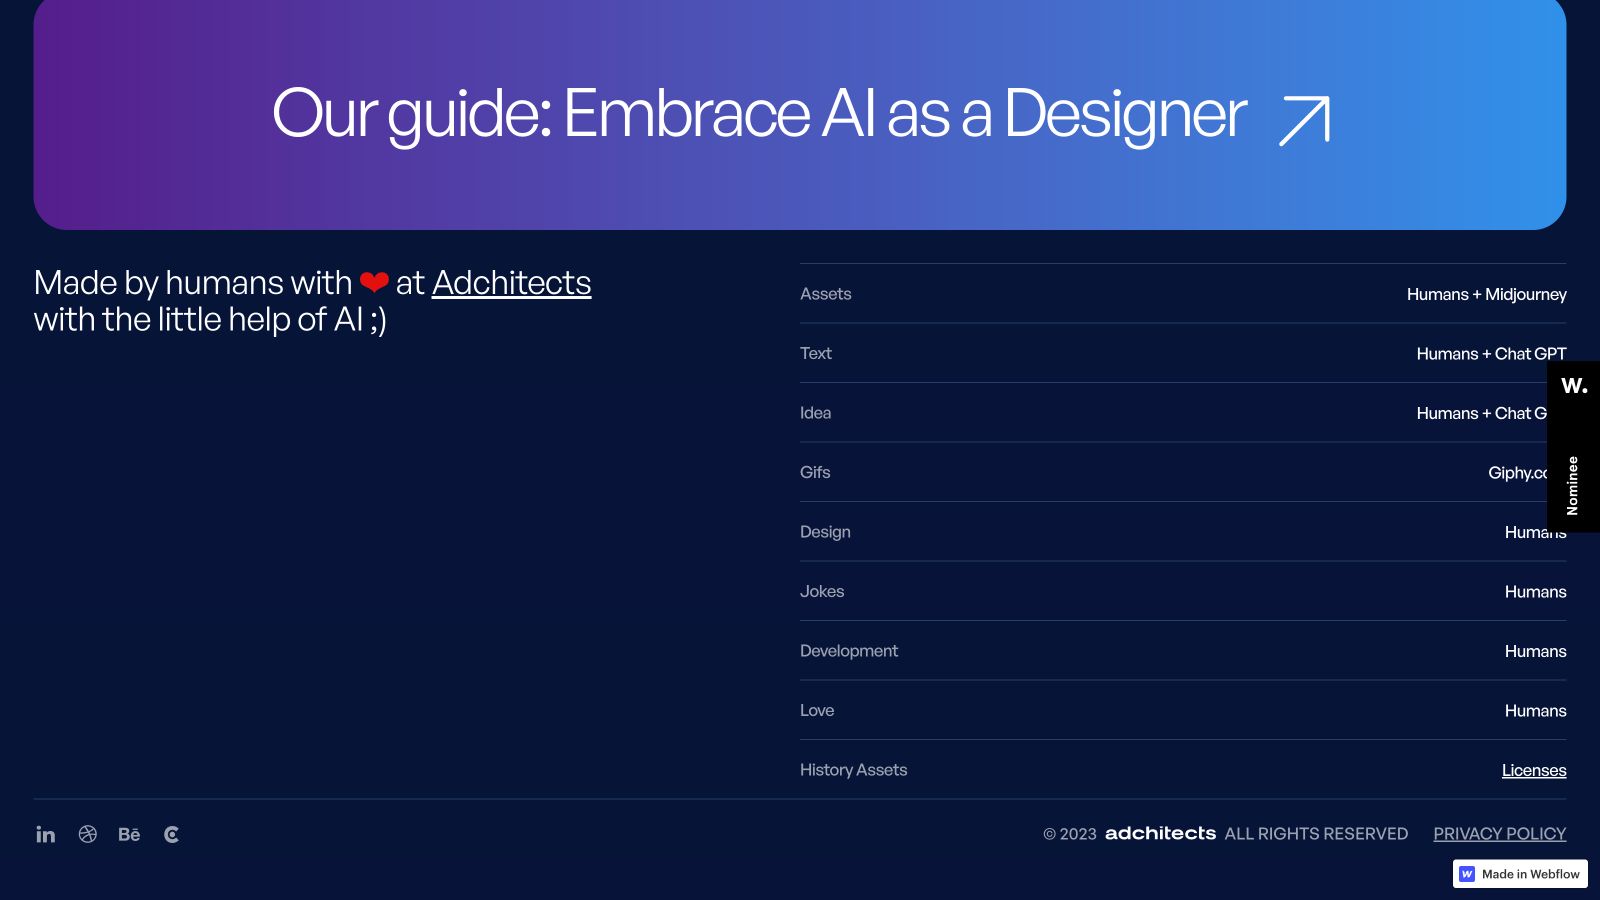Click the 'ALL RIGHTS RESERVED' text

point(1316,834)
